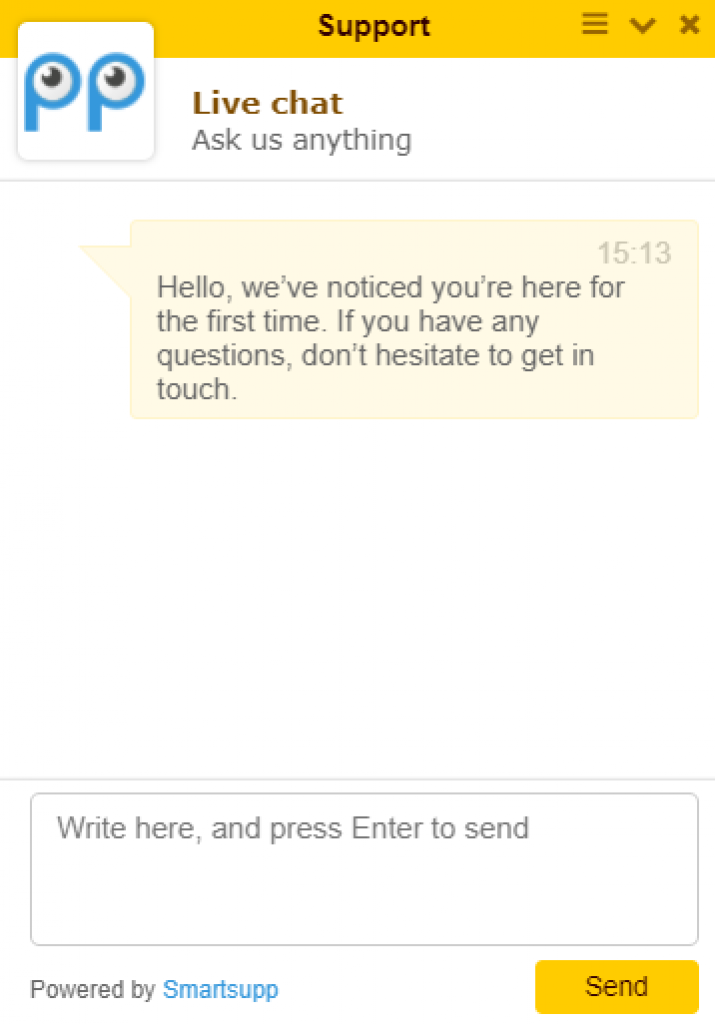Select the "Live chat" heading
Screen dimensions: 715x1024
[x=267, y=103]
